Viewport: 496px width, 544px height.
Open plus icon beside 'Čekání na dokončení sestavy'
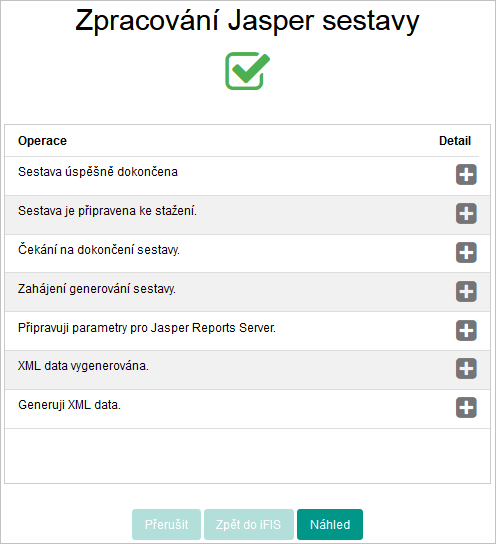[466, 252]
